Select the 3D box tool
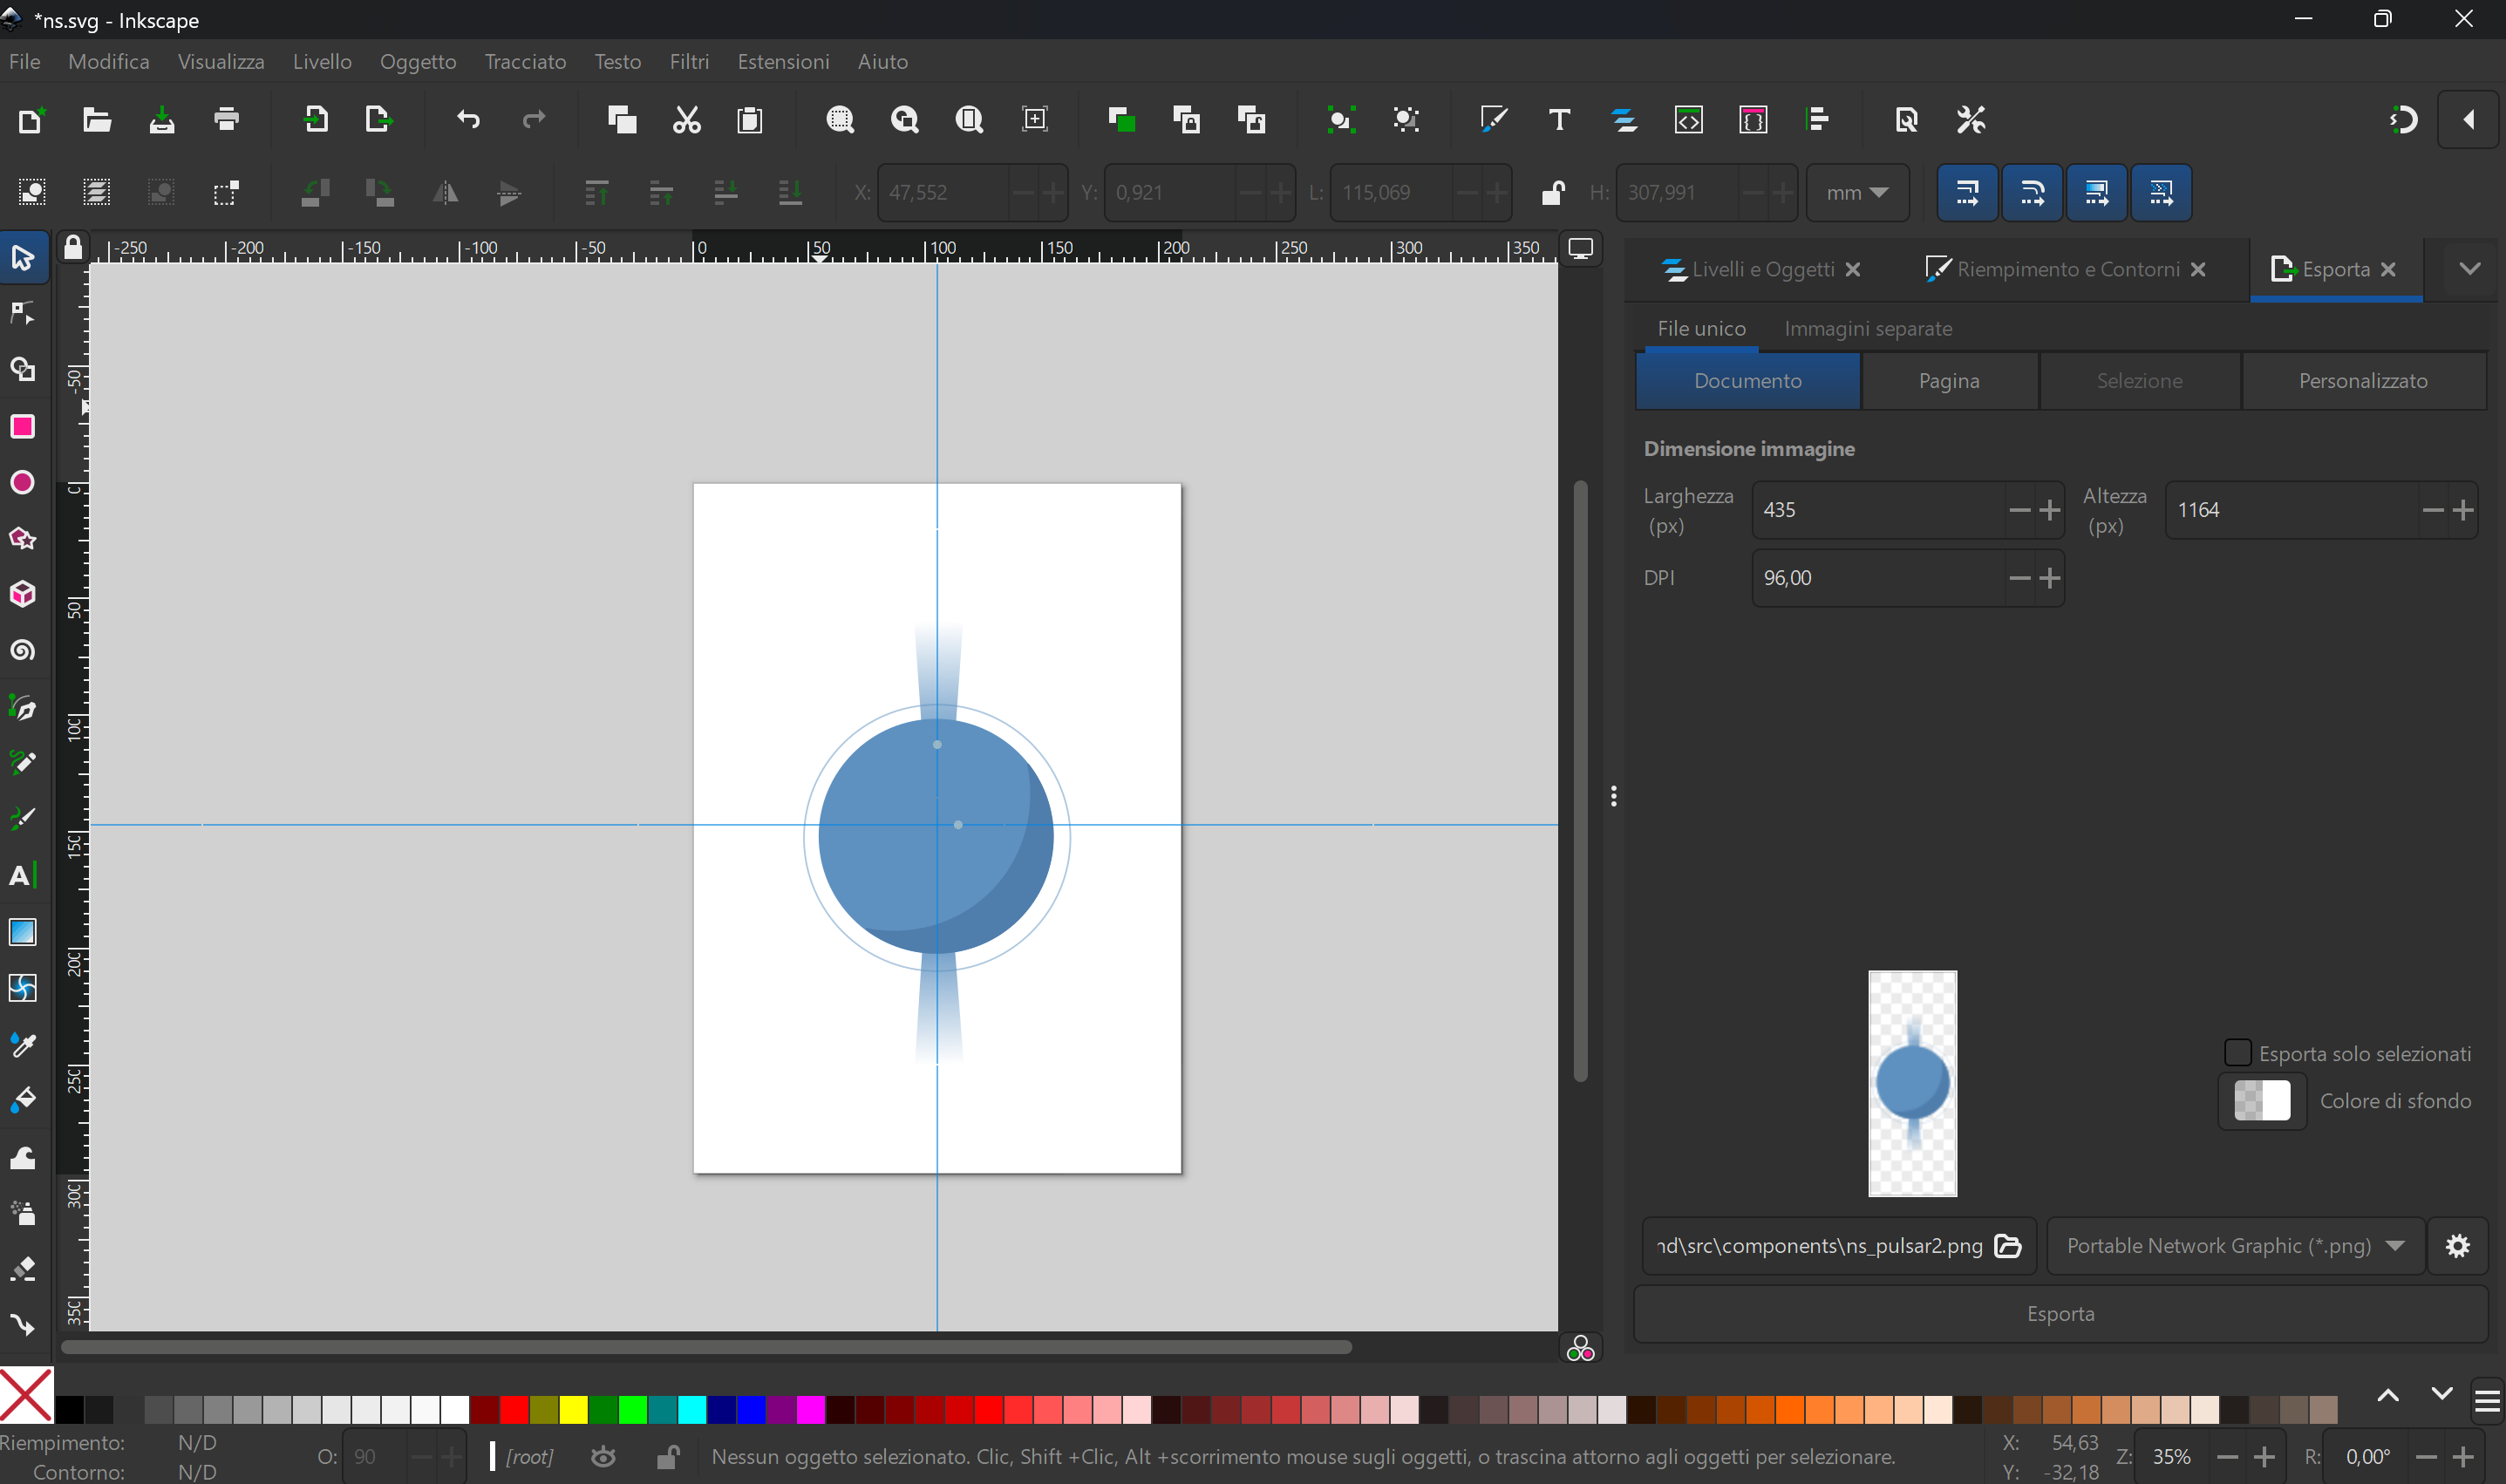Viewport: 2506px width, 1484px height. coord(22,595)
